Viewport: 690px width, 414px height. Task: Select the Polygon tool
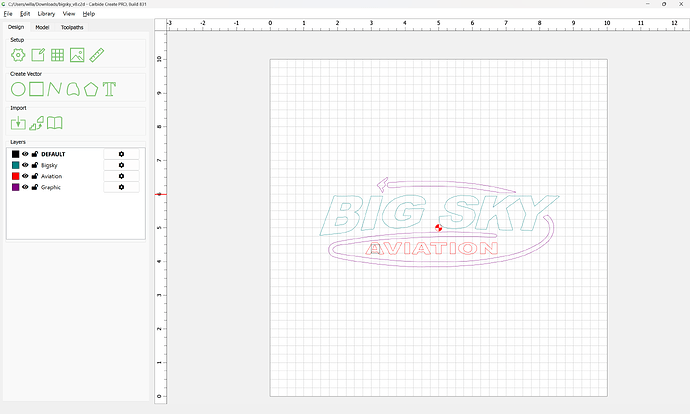(x=91, y=89)
